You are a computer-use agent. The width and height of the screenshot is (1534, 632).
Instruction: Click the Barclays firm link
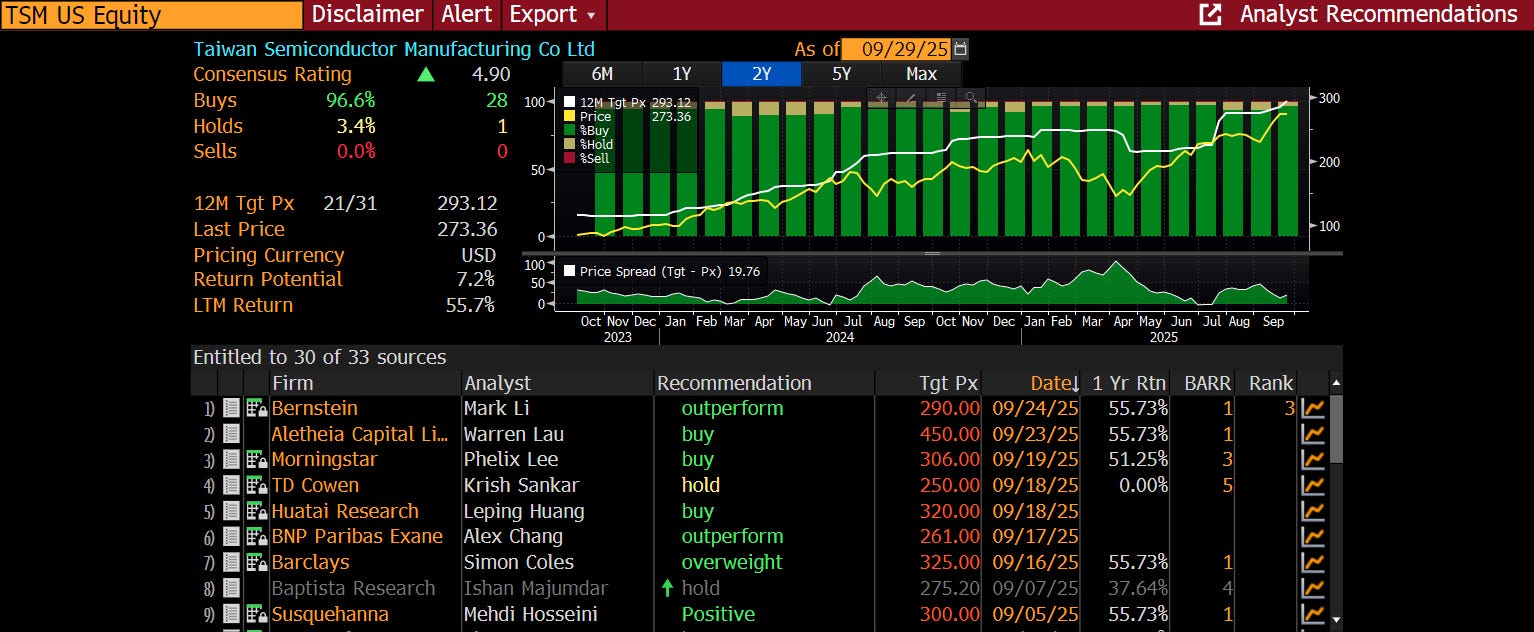pos(311,562)
